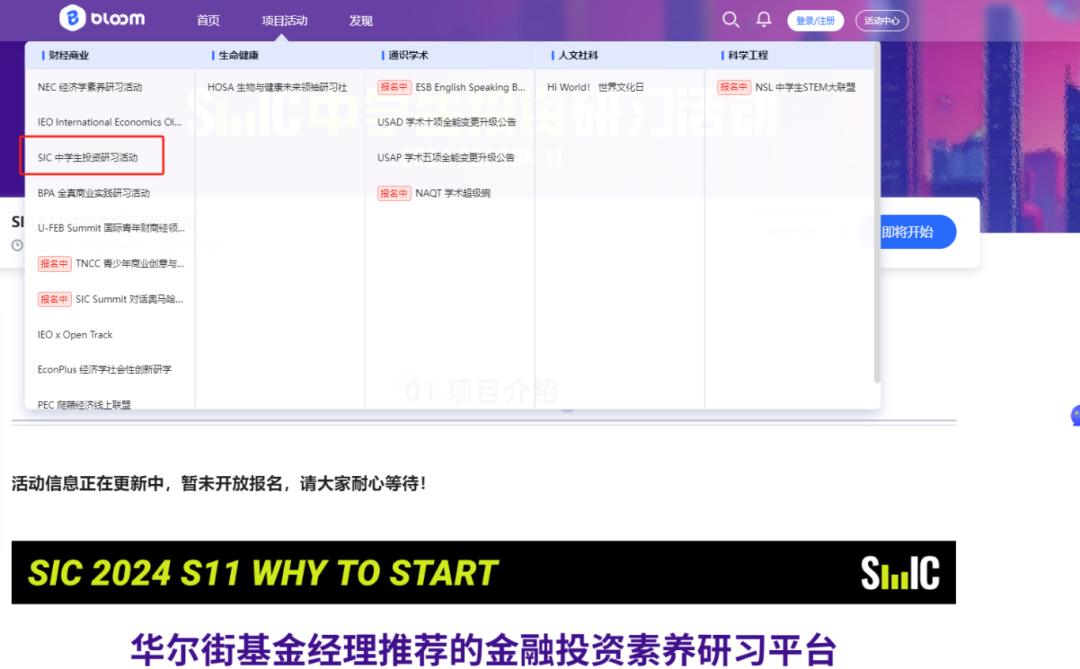Image resolution: width=1080 pixels, height=669 pixels.
Task: Click the 华尔街基金经理推荐 headline text
Action: point(483,649)
